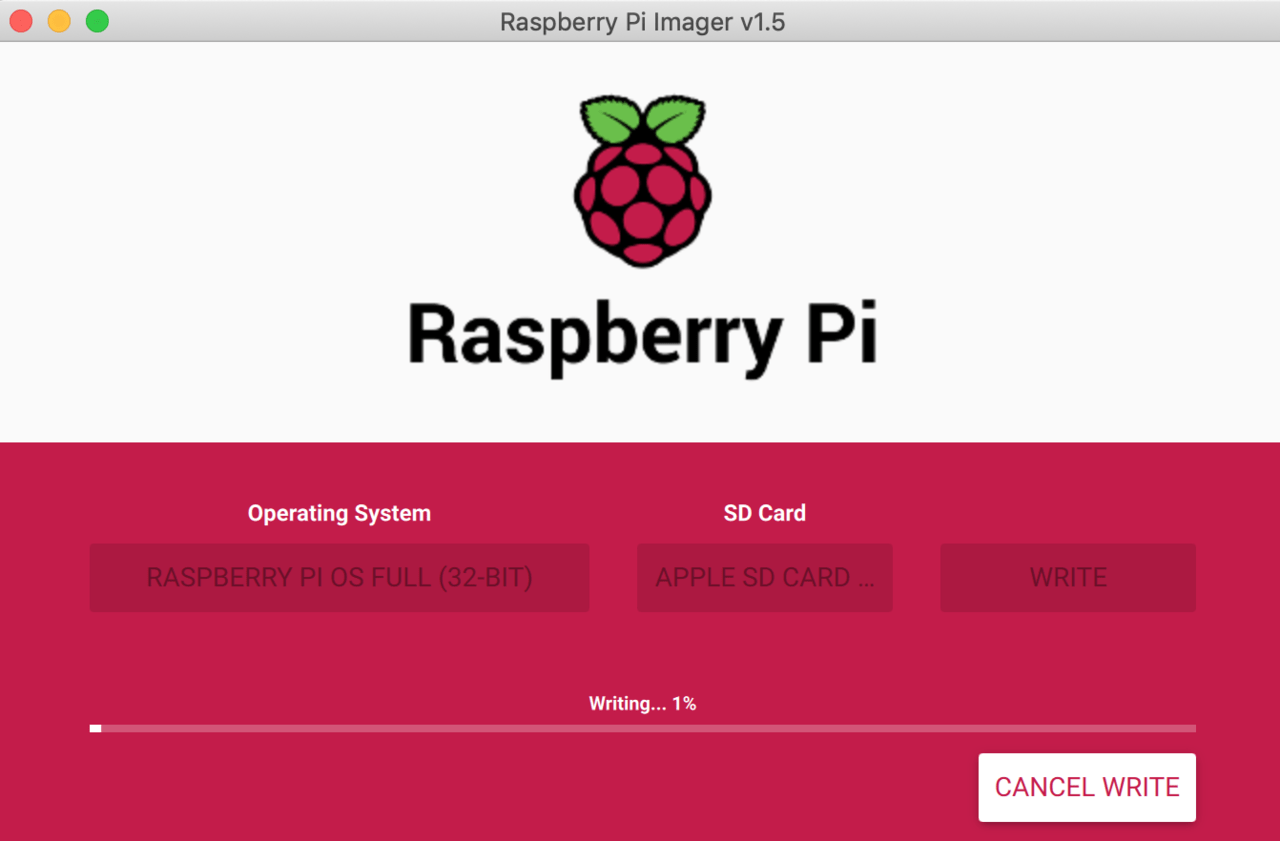Click the "SD Card" heading label
Screen dimensions: 1280x841
pos(764,514)
